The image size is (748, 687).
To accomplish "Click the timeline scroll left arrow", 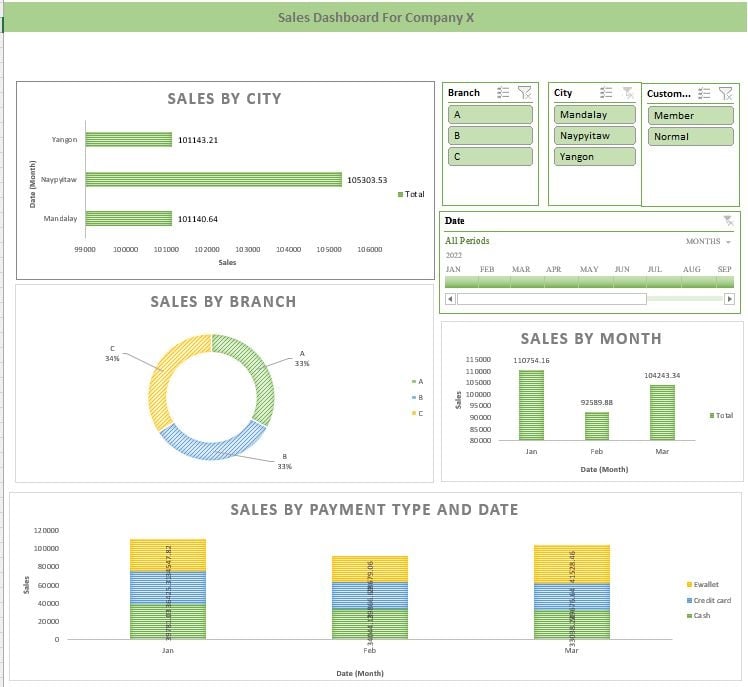I will click(449, 299).
